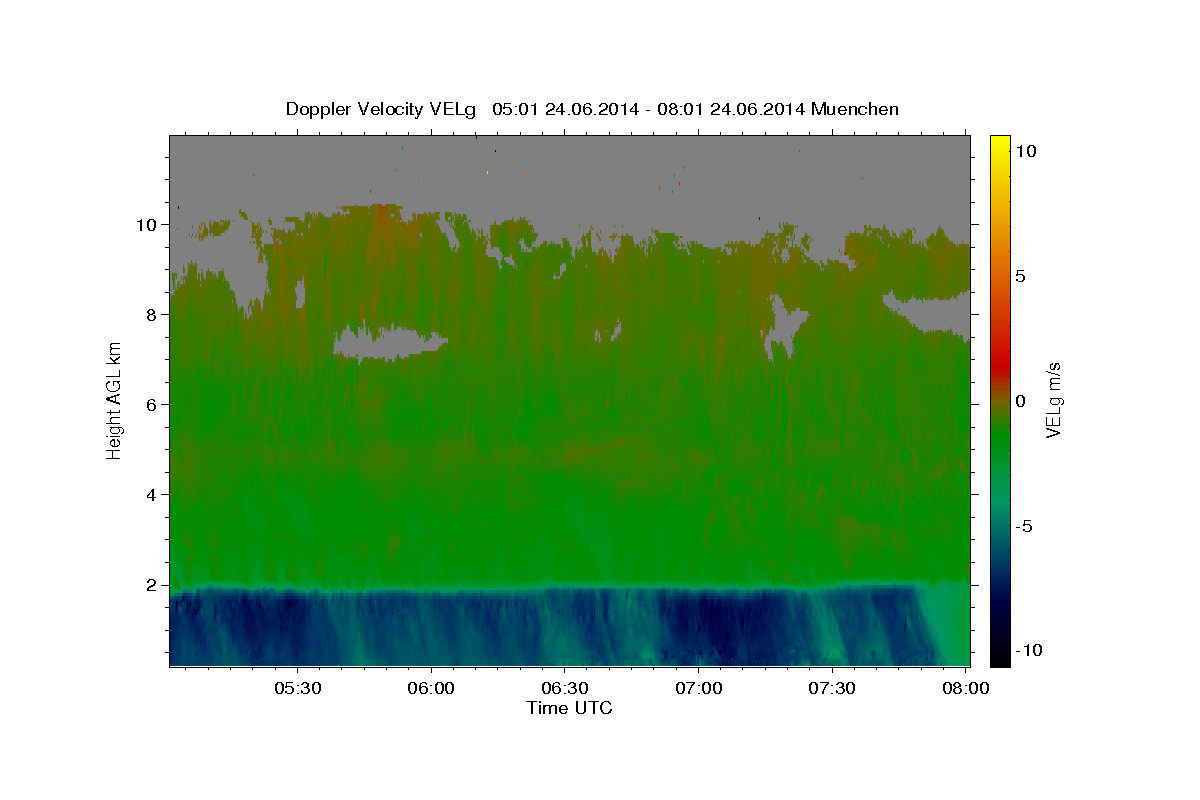The image size is (1200, 800).
Task: Click the 'Time UTC' axis label
Action: click(x=569, y=708)
